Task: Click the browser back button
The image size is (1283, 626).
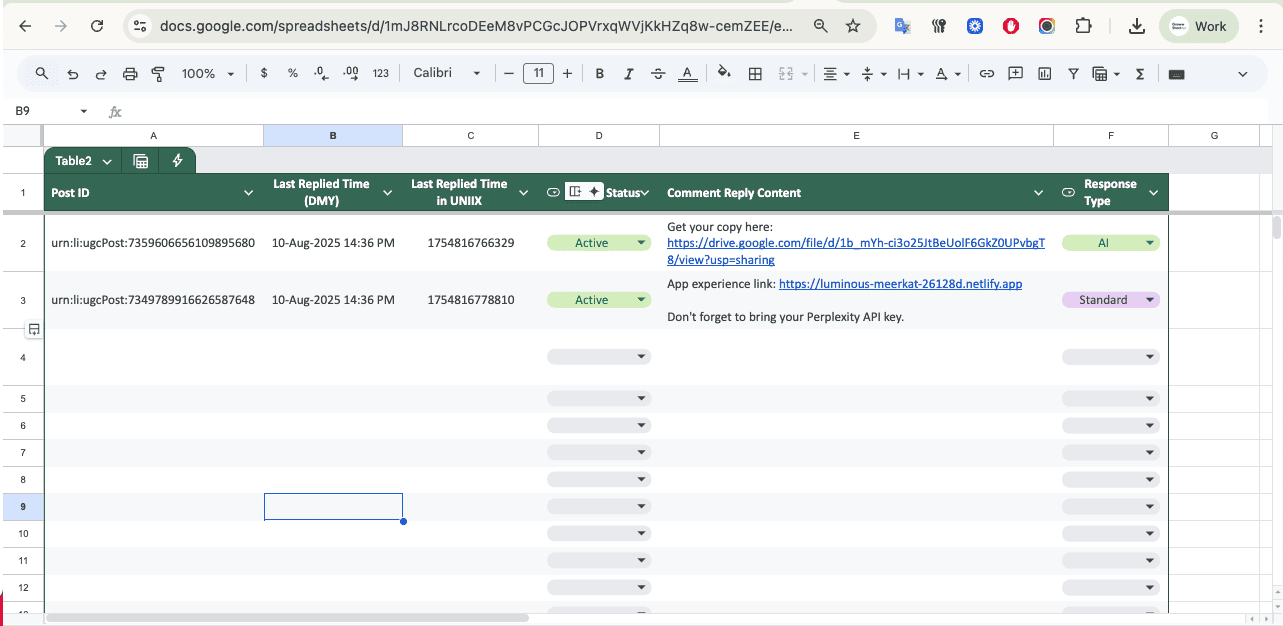Action: coord(25,27)
